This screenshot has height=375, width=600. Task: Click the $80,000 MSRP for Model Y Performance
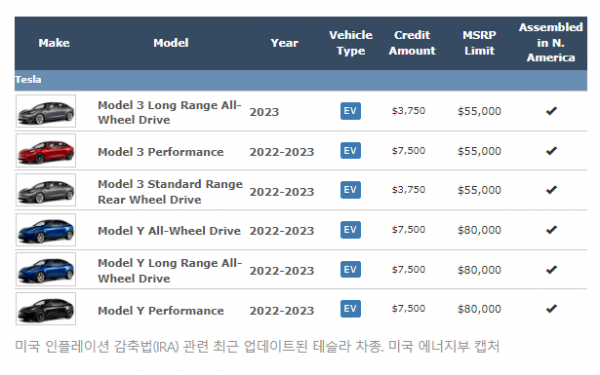click(x=479, y=309)
